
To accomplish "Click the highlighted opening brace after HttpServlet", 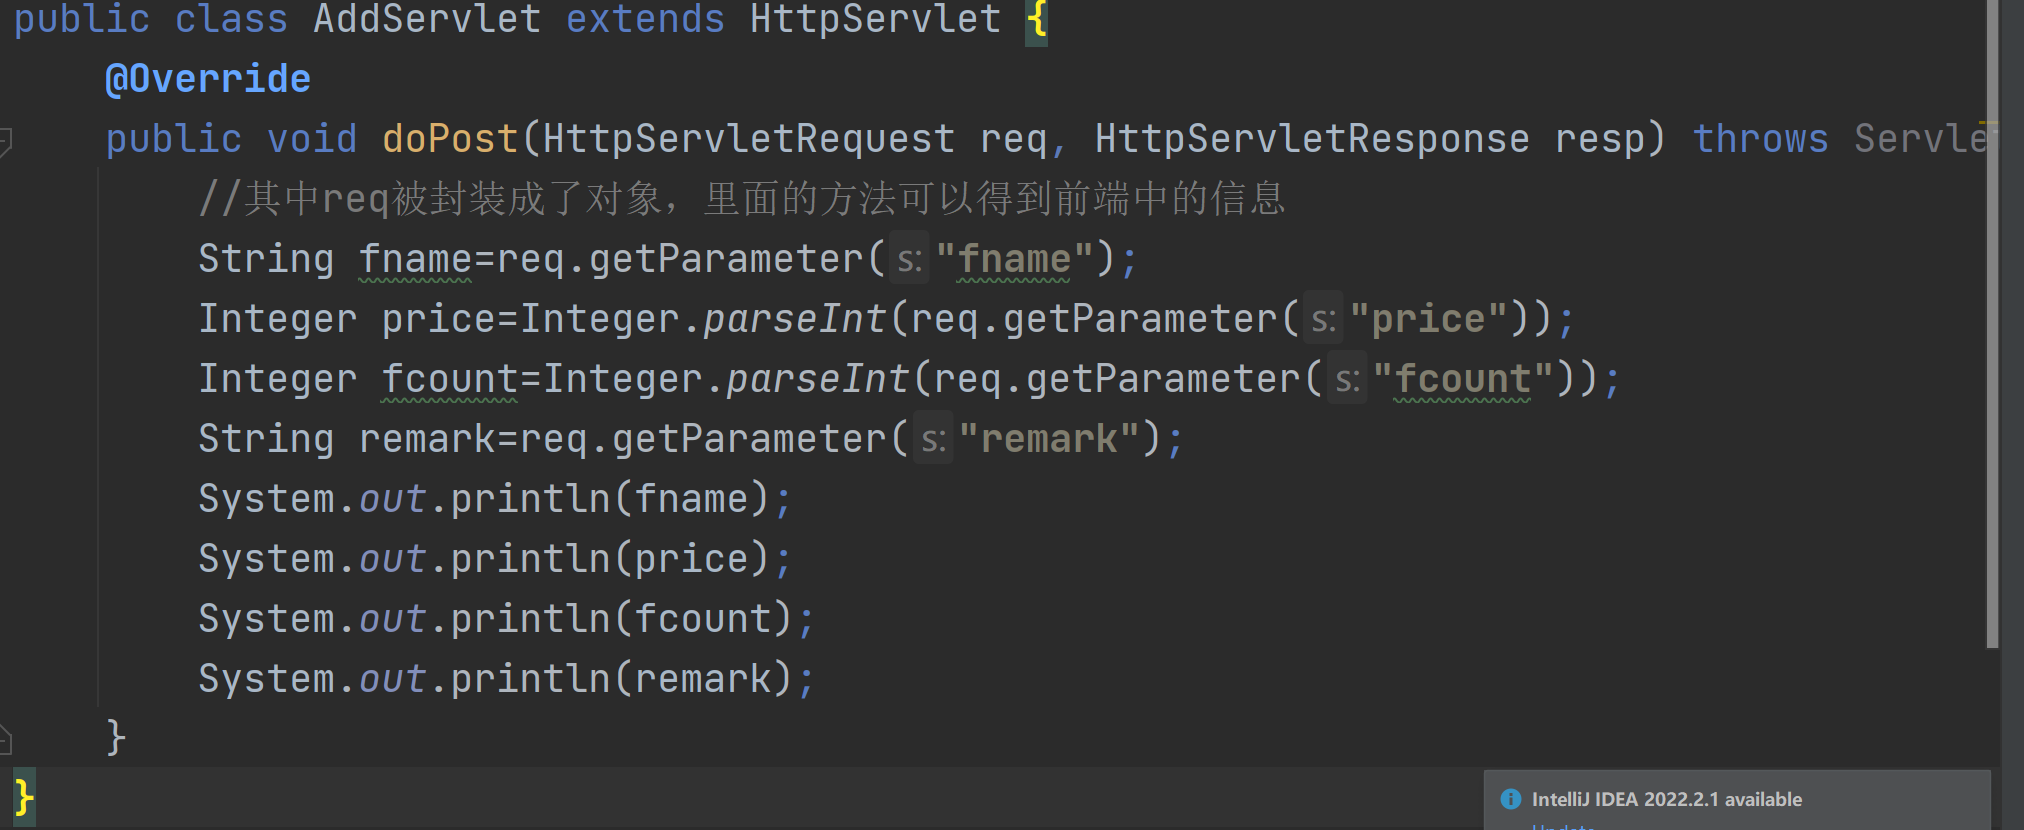I will pyautogui.click(x=1037, y=19).
